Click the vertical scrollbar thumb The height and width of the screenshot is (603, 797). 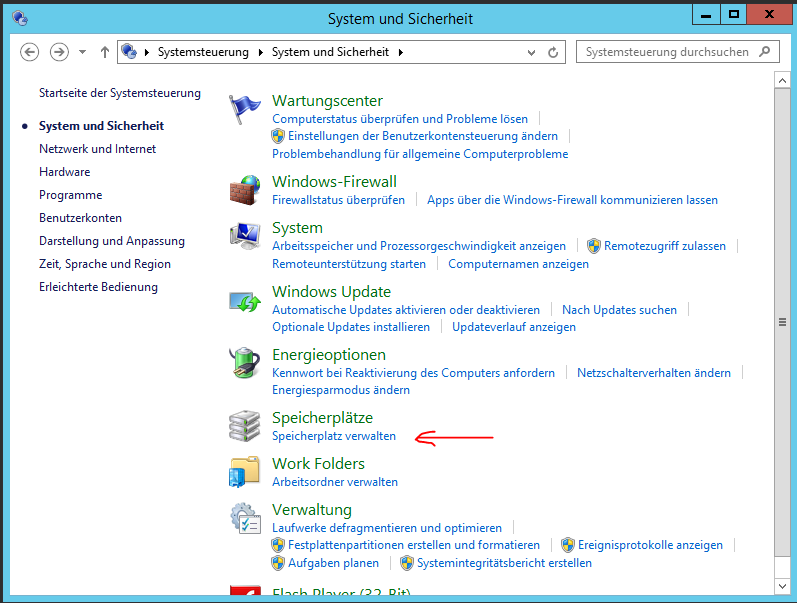tap(782, 322)
